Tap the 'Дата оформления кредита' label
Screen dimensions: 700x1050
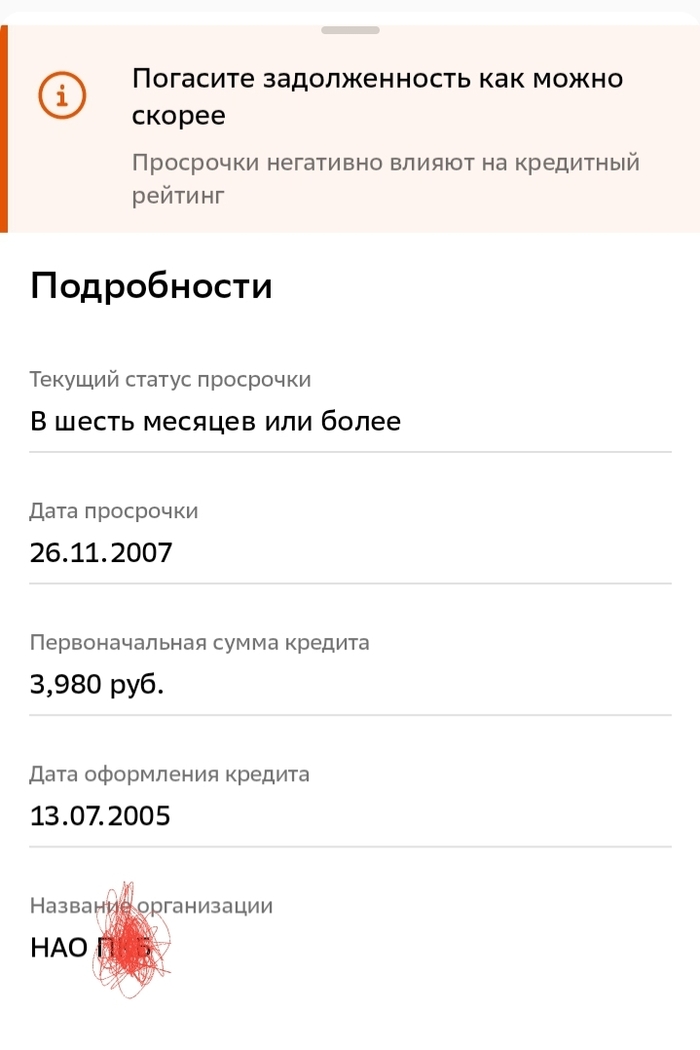pos(170,774)
